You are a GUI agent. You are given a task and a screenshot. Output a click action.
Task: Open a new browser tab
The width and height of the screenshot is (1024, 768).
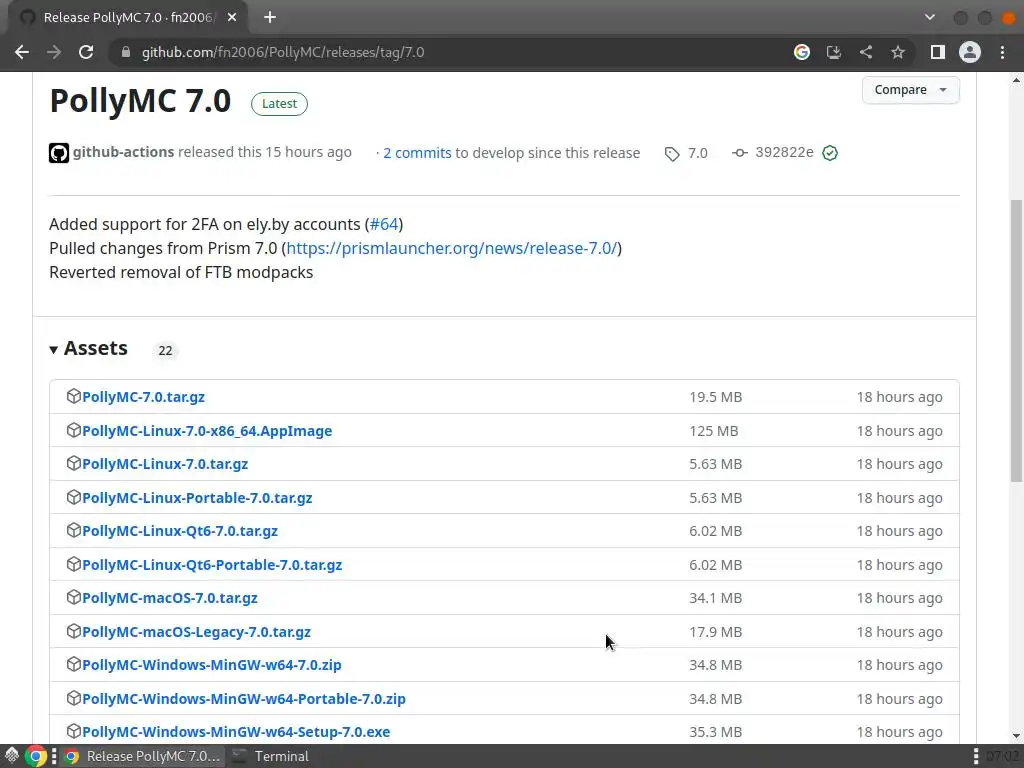click(x=270, y=18)
